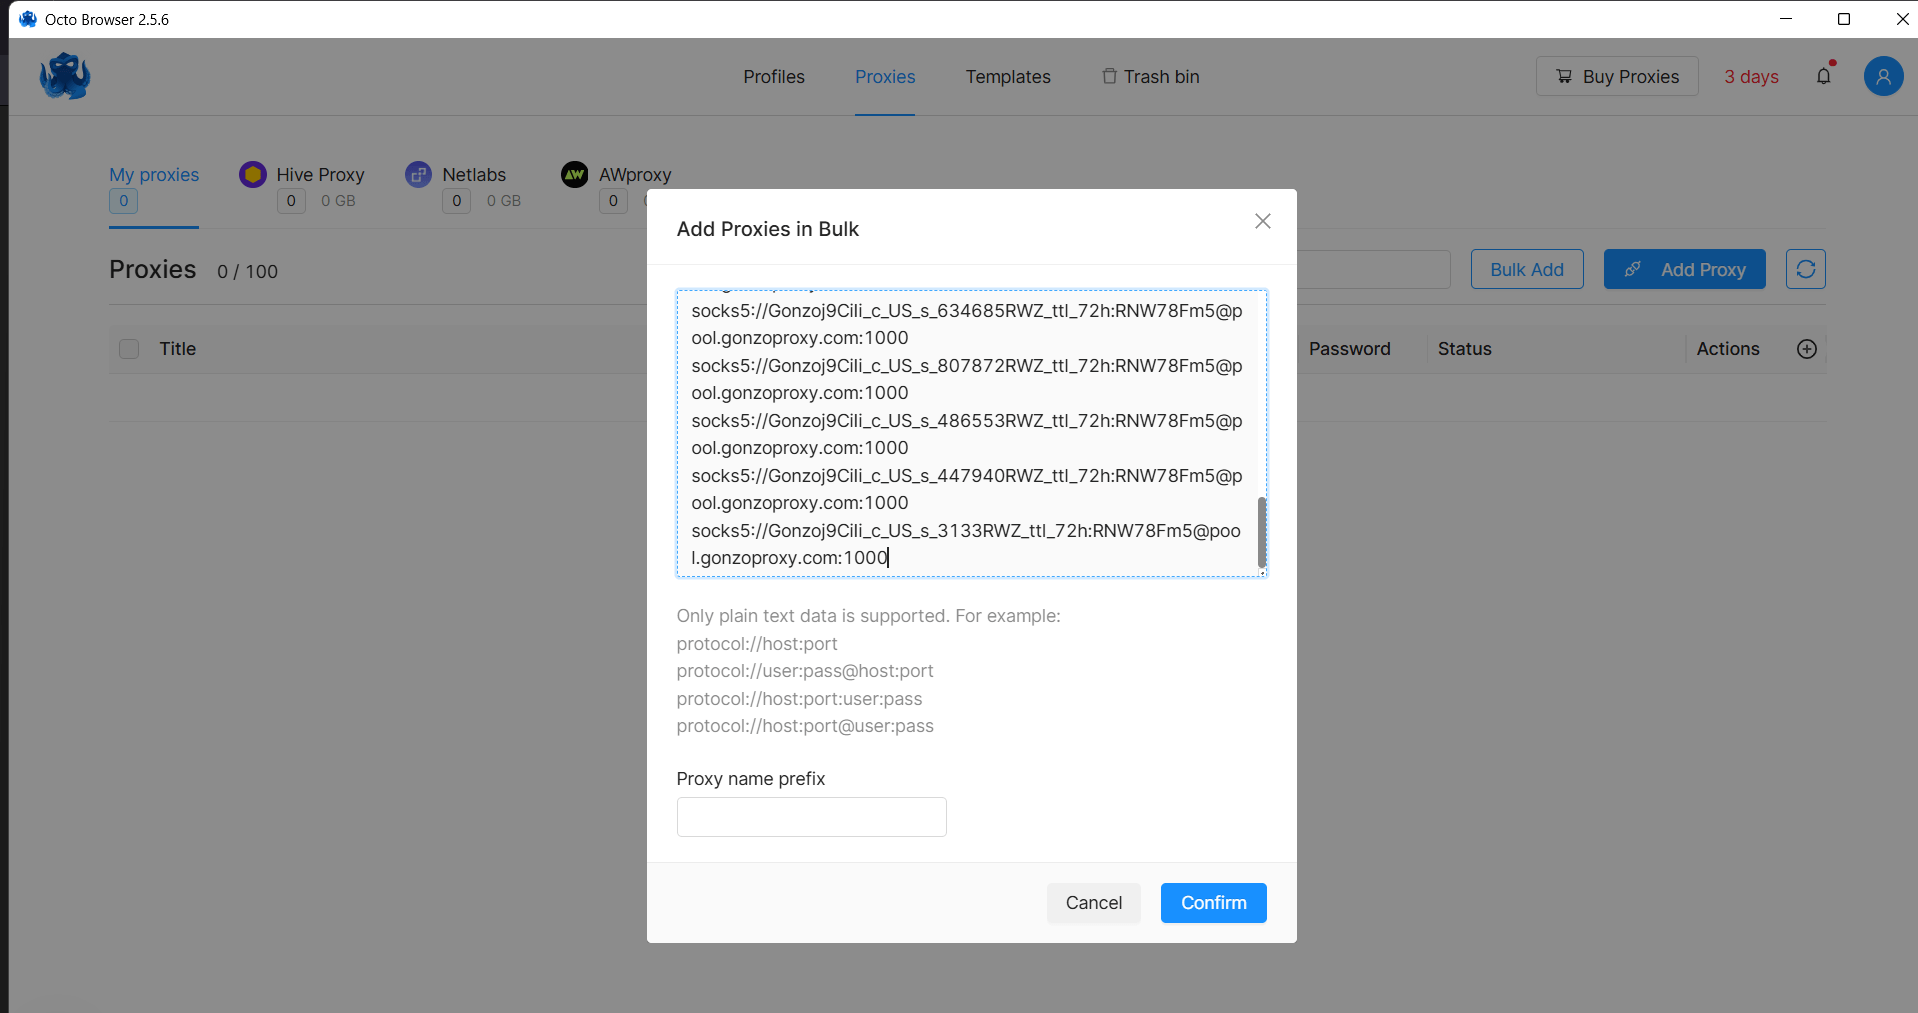
Task: Select the Netlabs provider icon
Action: tap(418, 174)
